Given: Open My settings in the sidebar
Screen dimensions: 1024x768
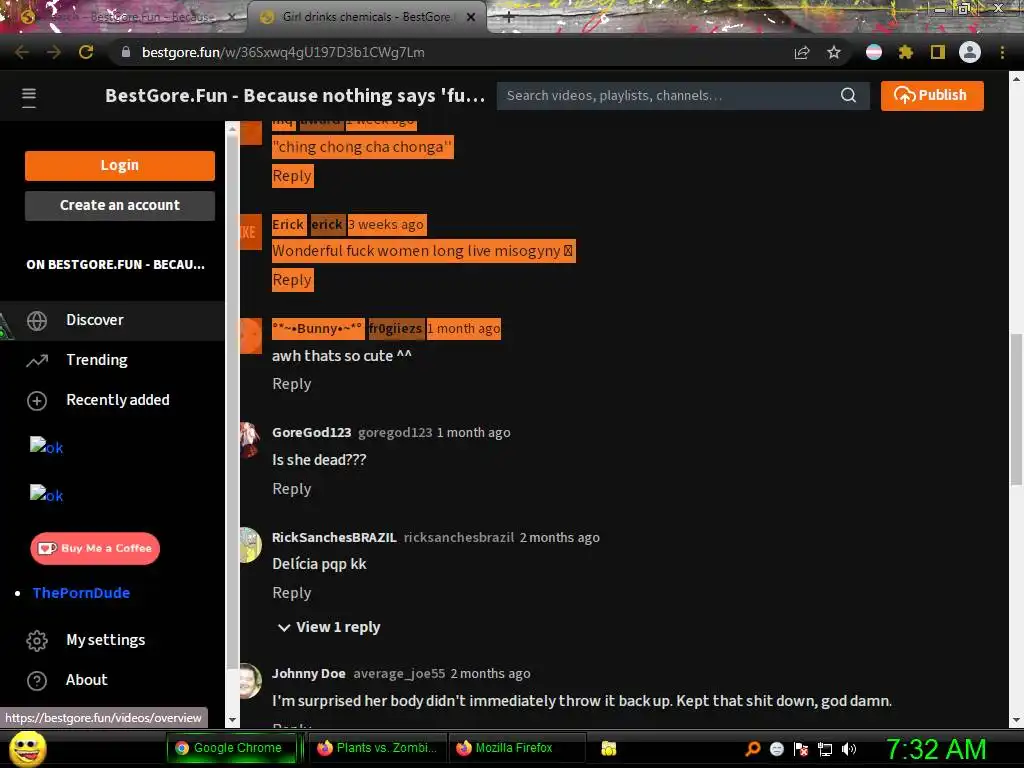Looking at the screenshot, I should [x=112, y=640].
